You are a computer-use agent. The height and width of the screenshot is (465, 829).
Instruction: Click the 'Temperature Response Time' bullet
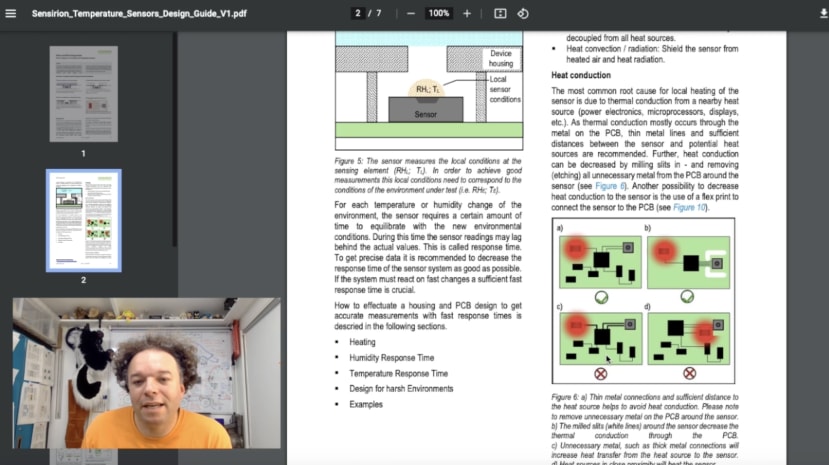(398, 373)
